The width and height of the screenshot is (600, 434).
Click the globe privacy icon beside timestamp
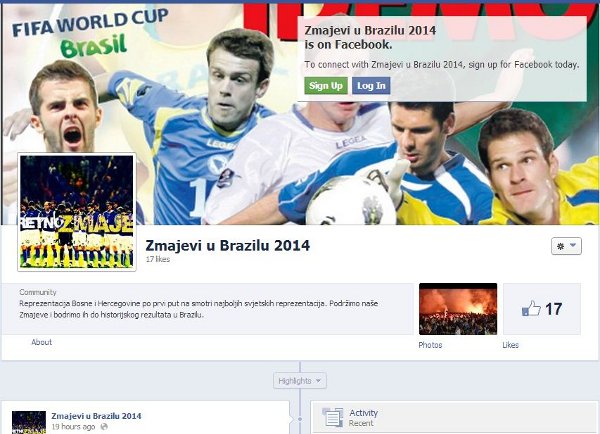[x=104, y=426]
